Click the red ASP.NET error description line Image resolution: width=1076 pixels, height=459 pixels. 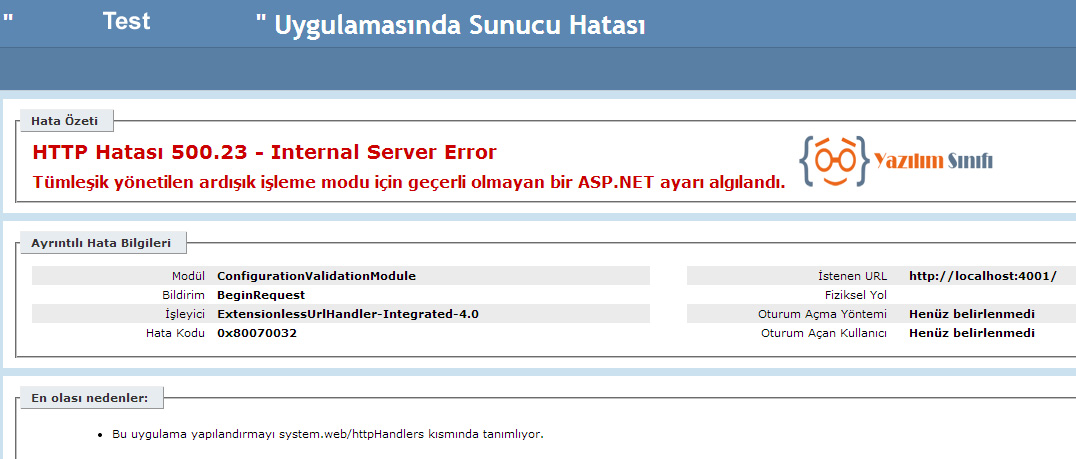pyautogui.click(x=408, y=182)
